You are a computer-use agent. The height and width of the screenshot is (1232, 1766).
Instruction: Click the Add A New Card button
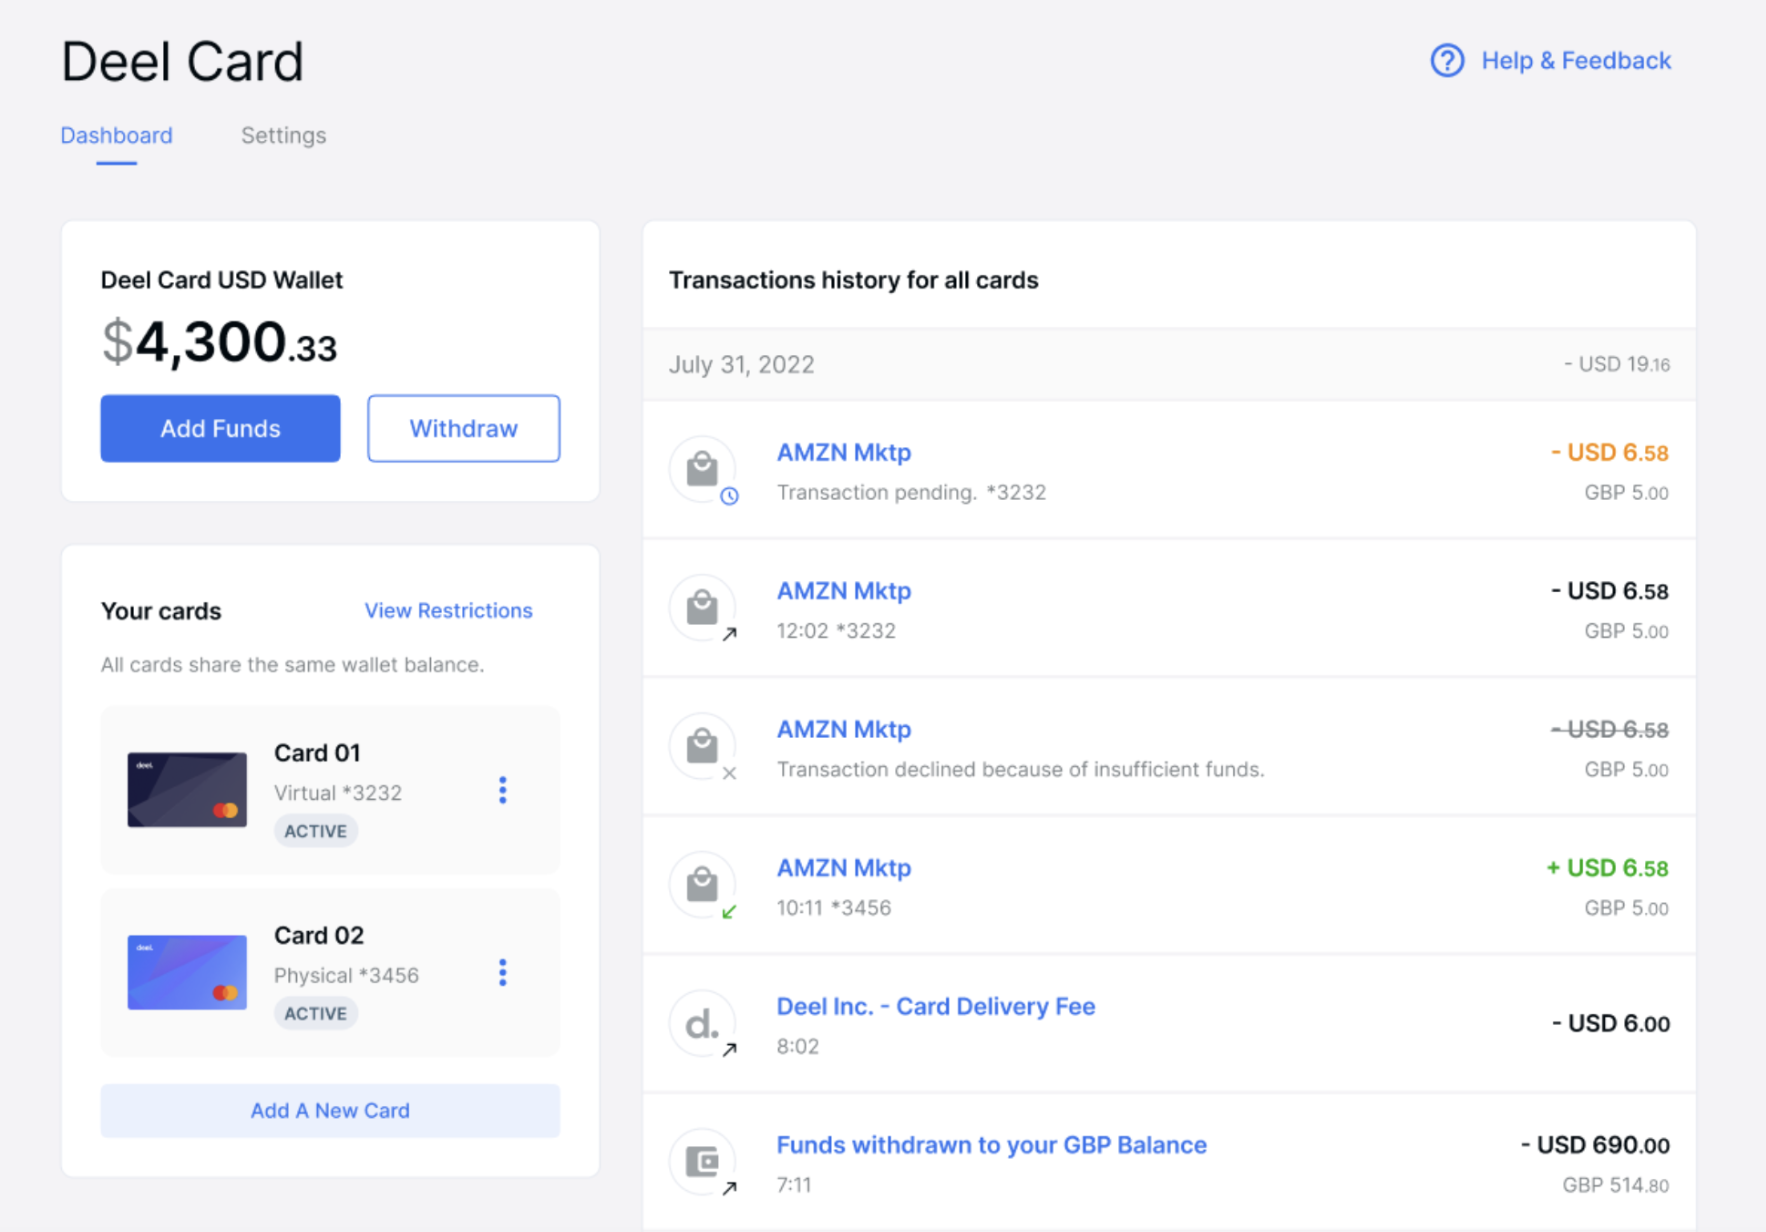click(x=330, y=1110)
